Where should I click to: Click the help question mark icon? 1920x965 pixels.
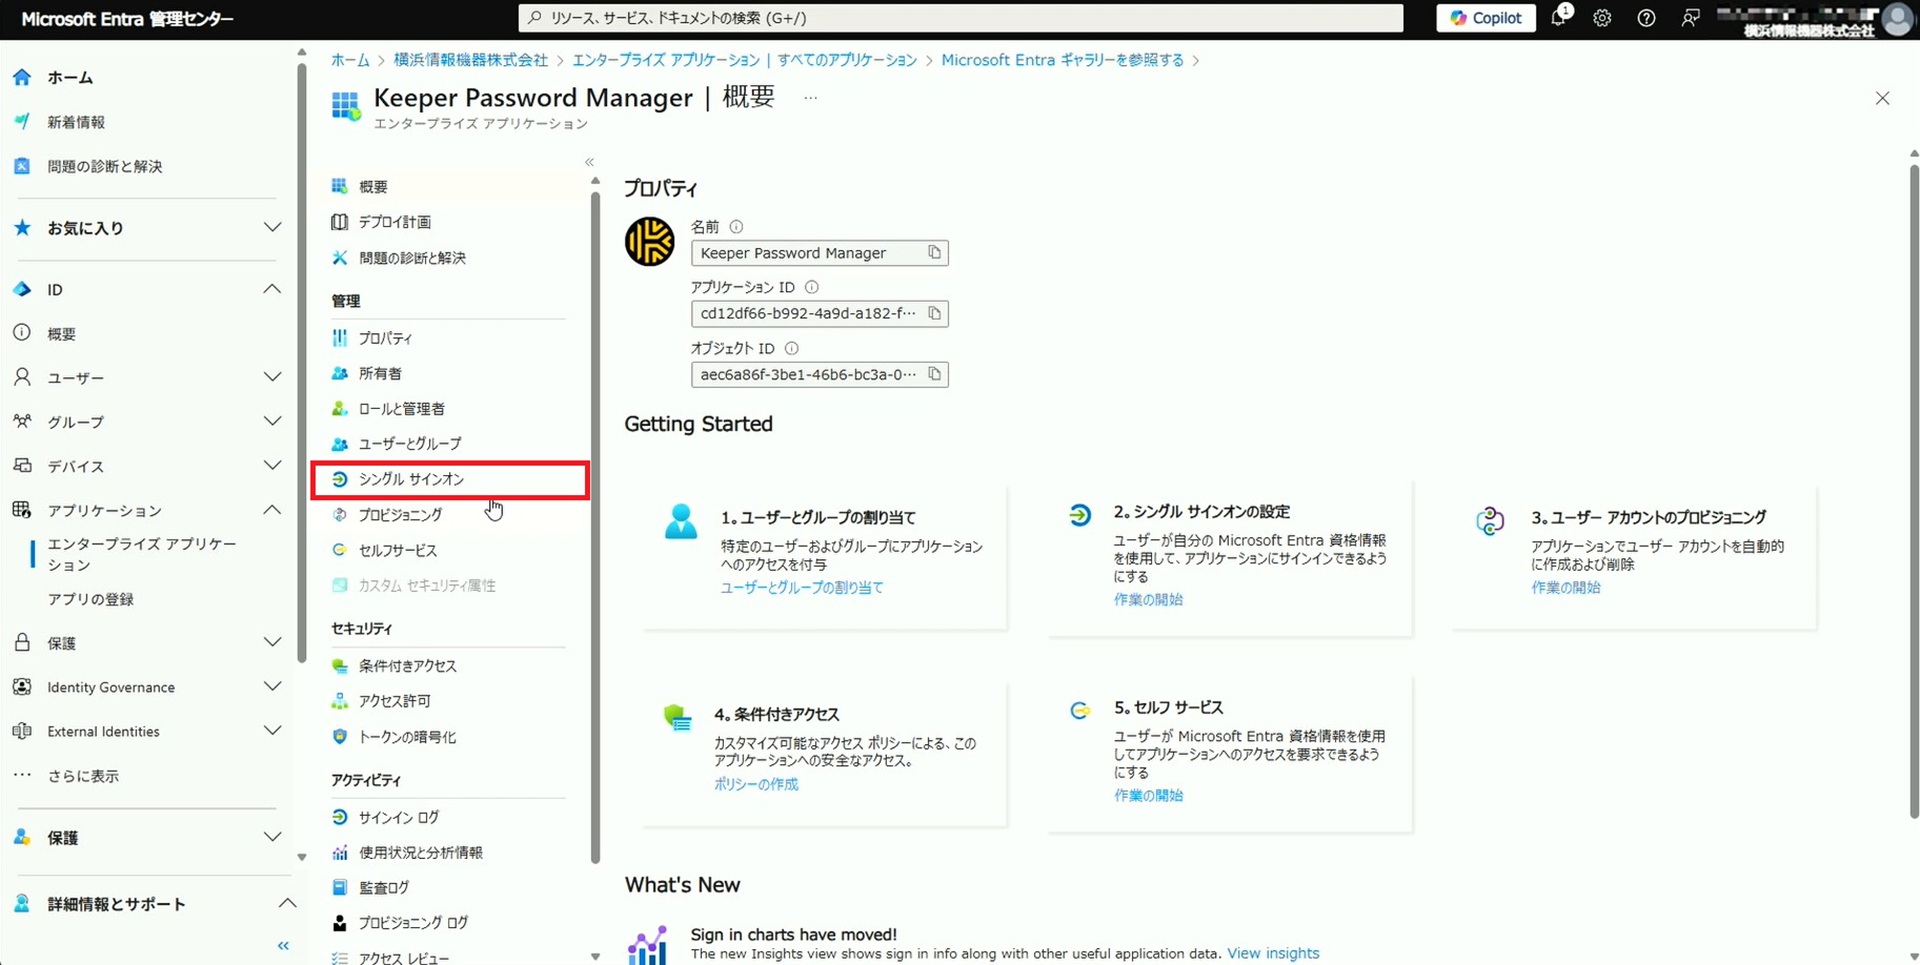(x=1646, y=18)
